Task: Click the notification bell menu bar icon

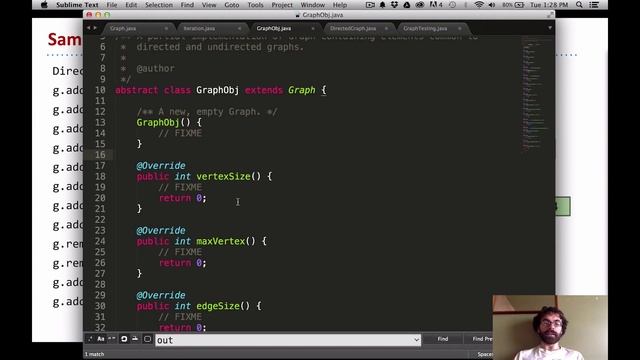Action: (382, 5)
